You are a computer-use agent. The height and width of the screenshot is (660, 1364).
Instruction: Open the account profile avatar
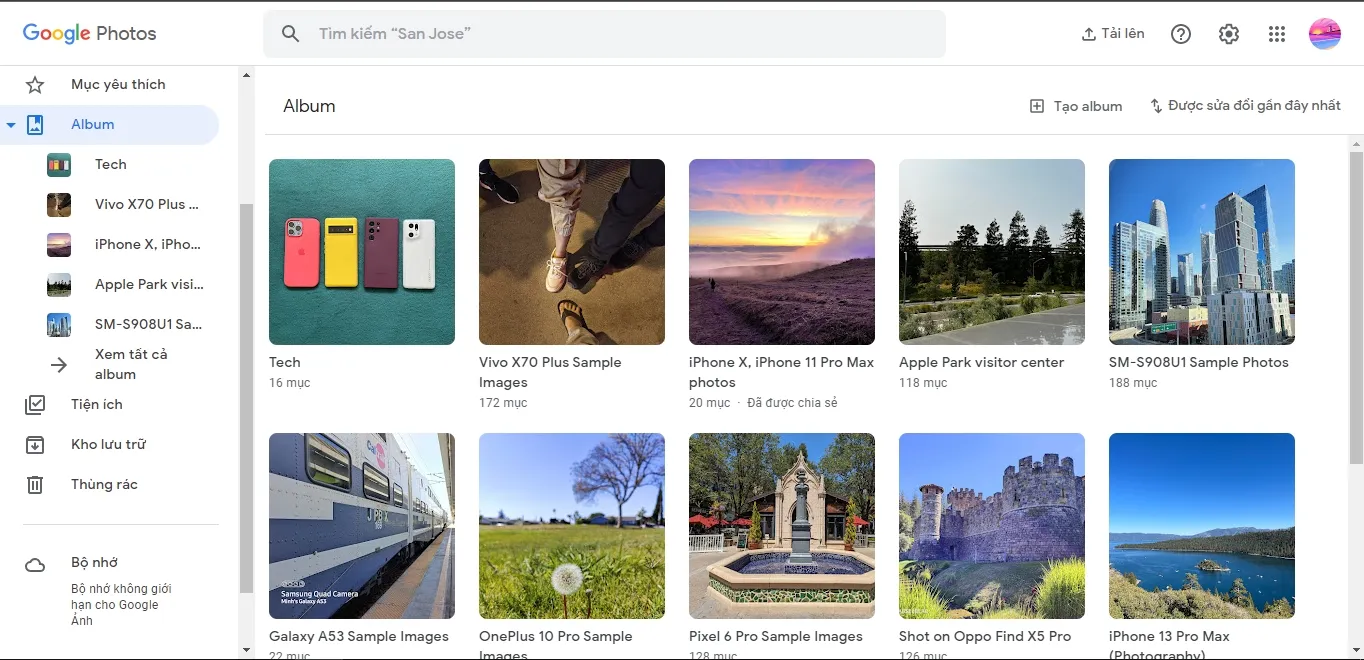[1325, 34]
